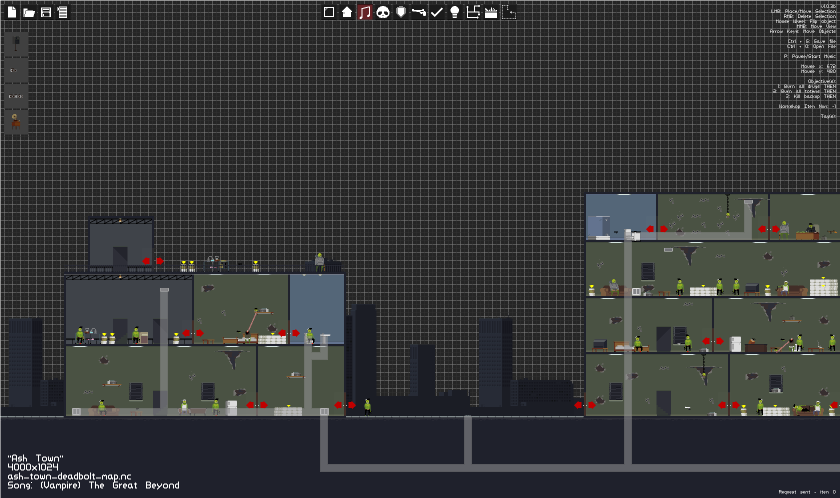
Task: Click the 4000x1024 map size text
Action: (33, 467)
